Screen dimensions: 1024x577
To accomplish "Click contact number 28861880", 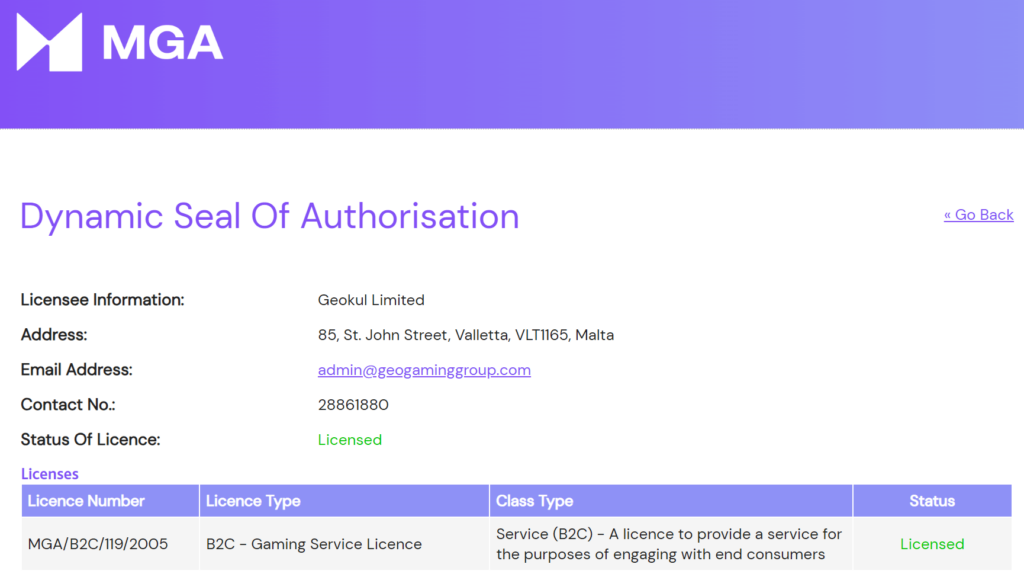I will point(353,405).
